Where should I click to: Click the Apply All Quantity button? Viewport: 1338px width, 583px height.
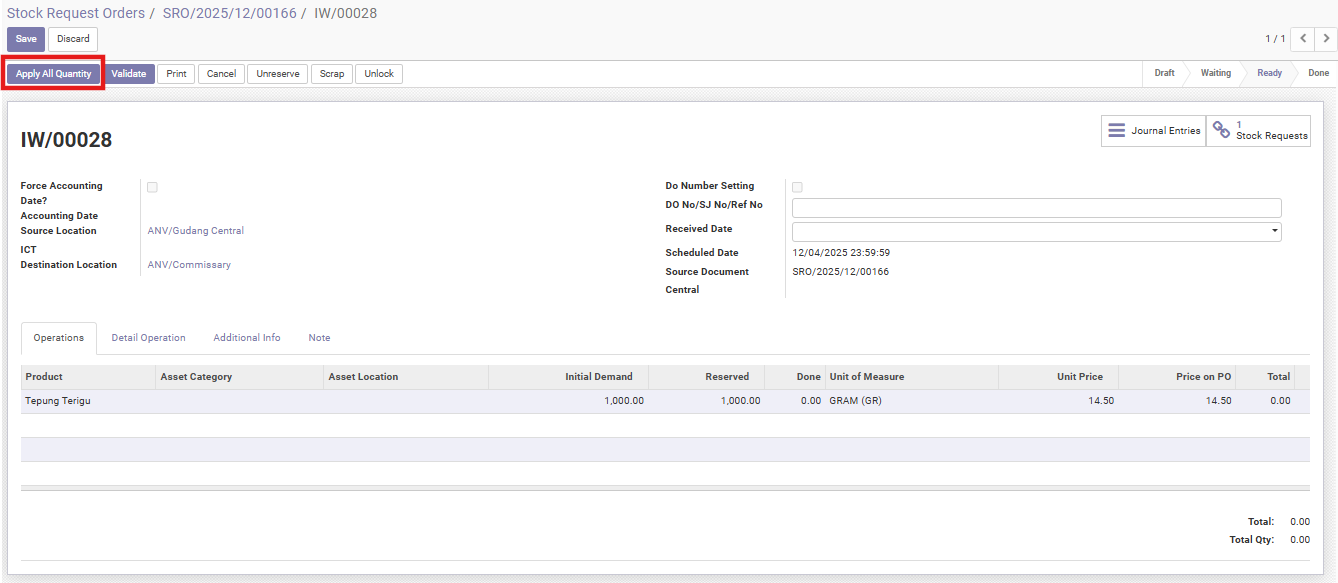coord(53,74)
